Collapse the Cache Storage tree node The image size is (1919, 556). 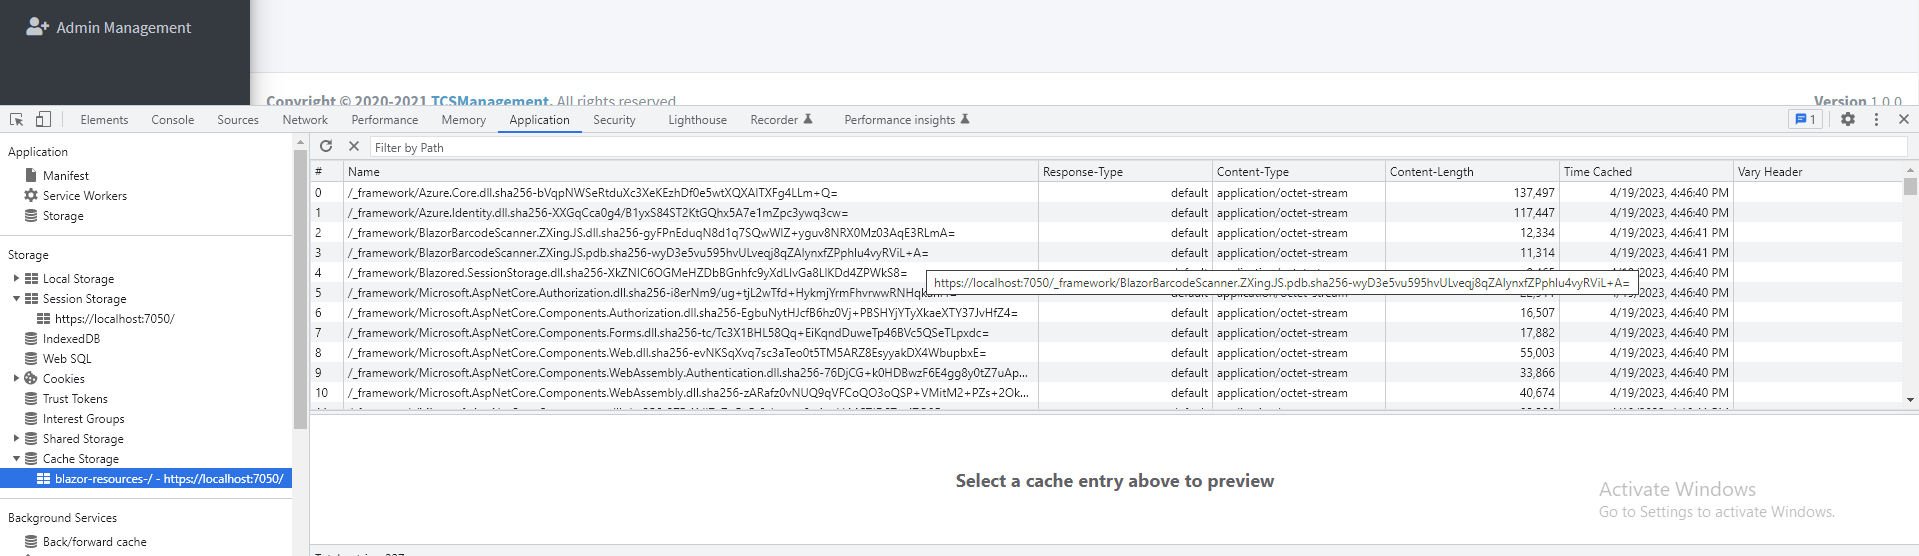16,459
